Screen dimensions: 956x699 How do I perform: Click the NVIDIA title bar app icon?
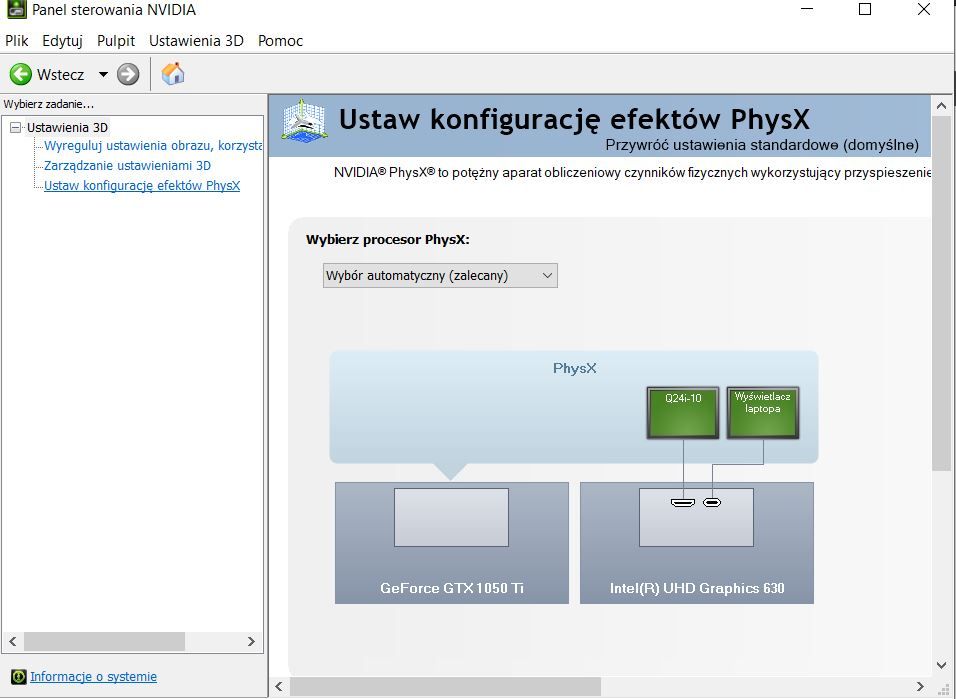tap(17, 9)
